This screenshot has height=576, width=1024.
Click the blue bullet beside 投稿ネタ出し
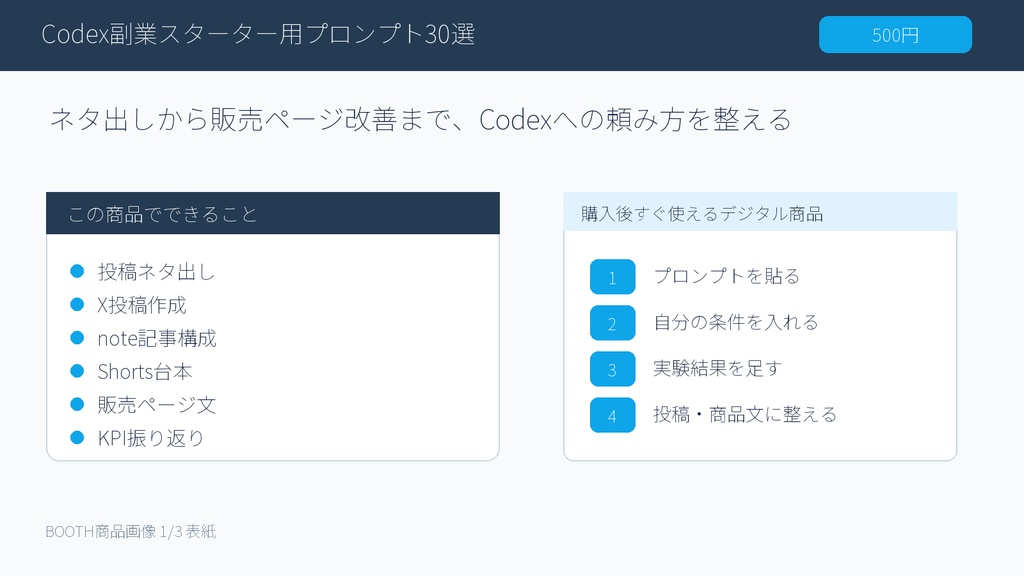point(77,271)
